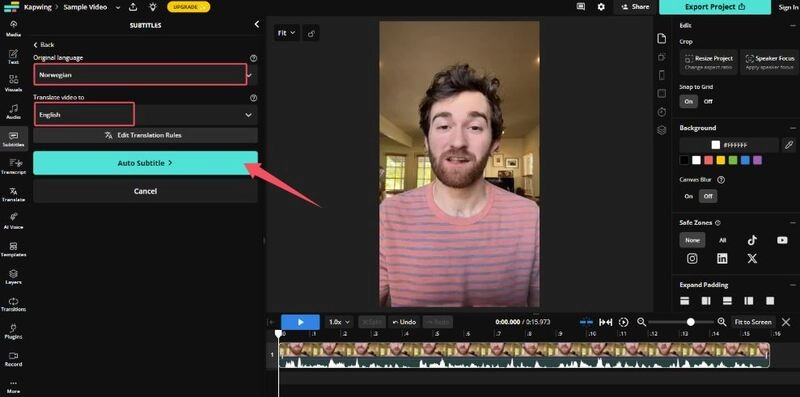Click Cancel in Subtitles panel
The width and height of the screenshot is (800, 397).
pyautogui.click(x=145, y=191)
